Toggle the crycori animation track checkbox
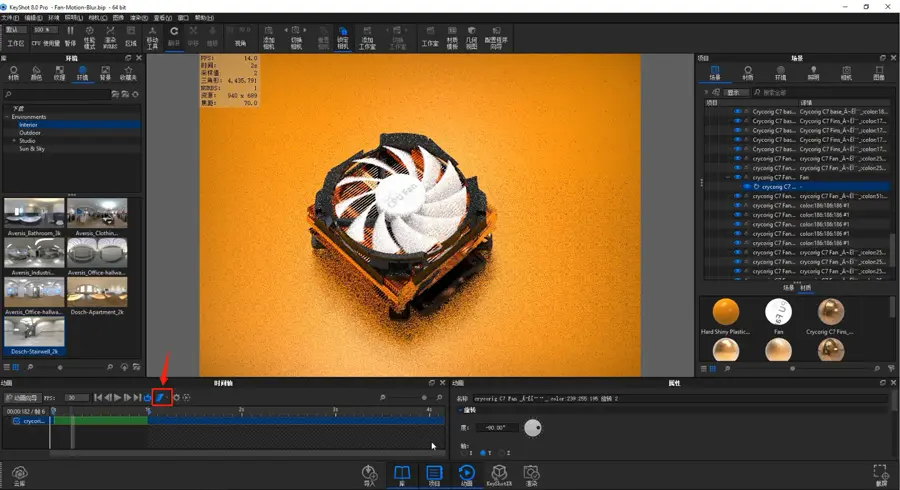The image size is (900, 490). coord(17,421)
